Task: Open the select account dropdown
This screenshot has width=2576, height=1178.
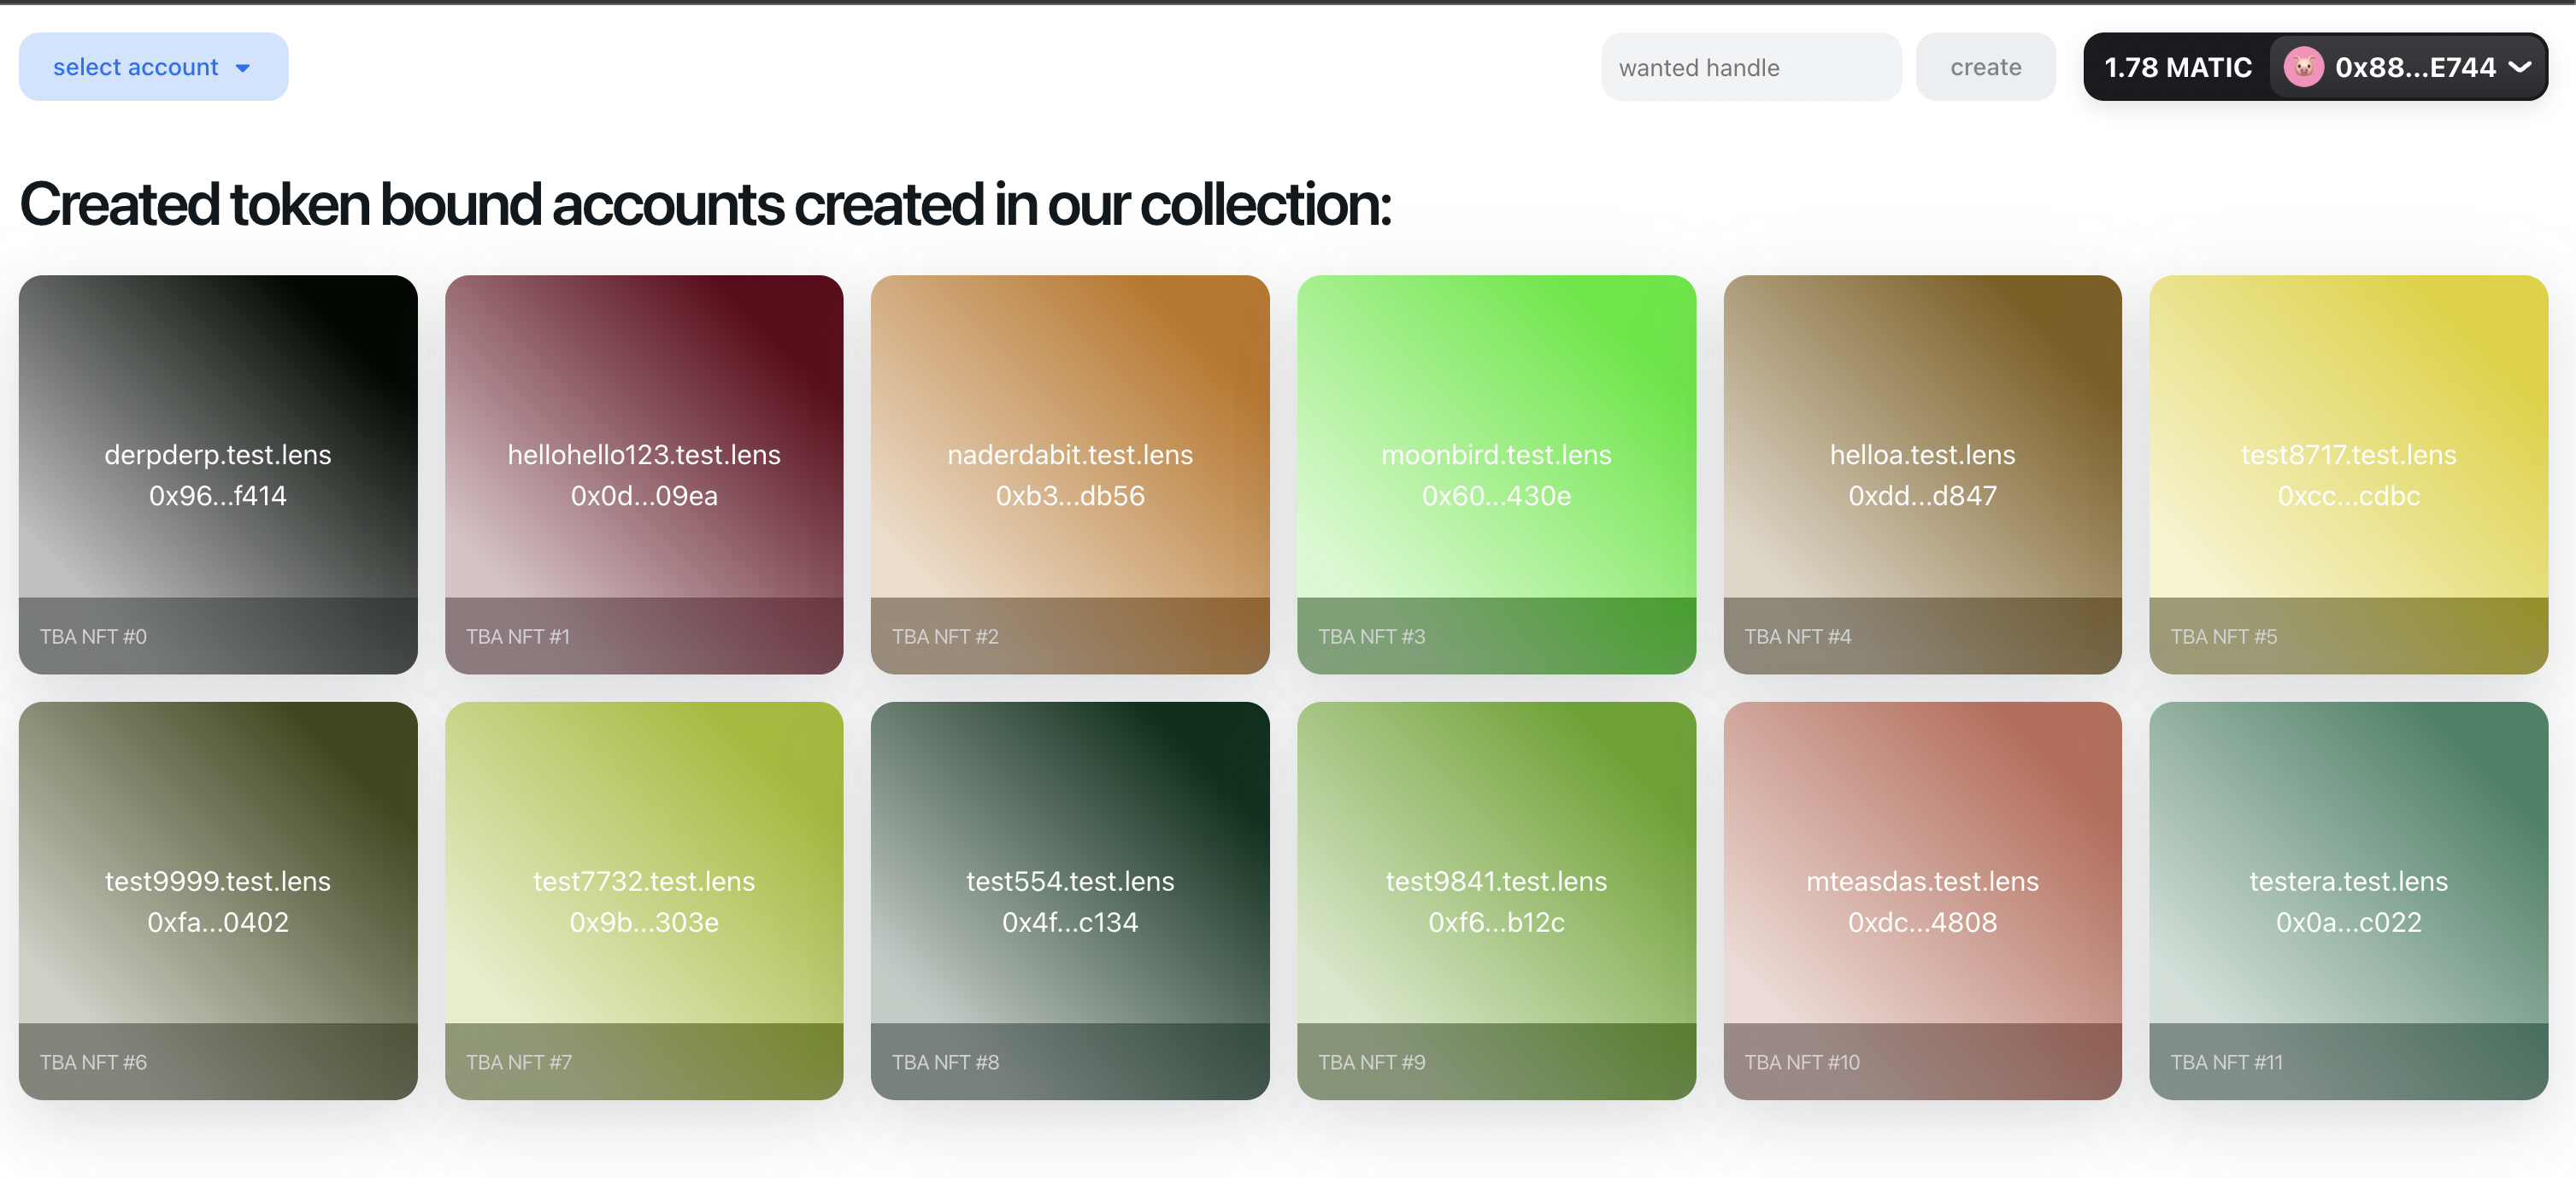Action: click(x=153, y=67)
